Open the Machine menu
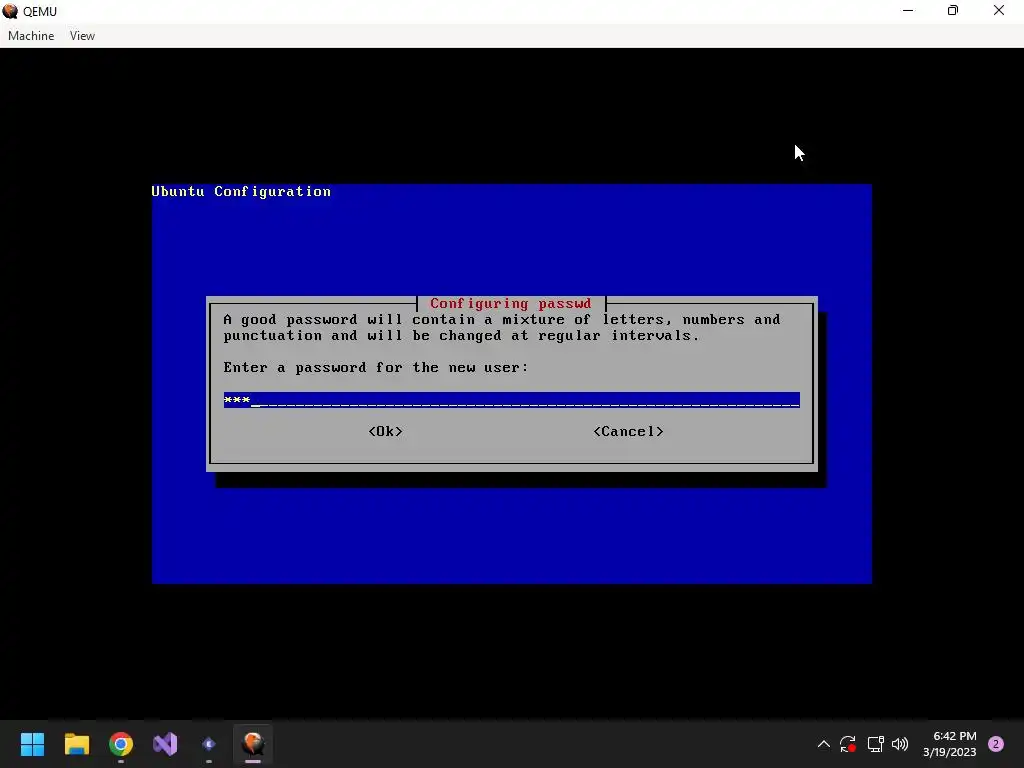The image size is (1024, 768). point(31,36)
